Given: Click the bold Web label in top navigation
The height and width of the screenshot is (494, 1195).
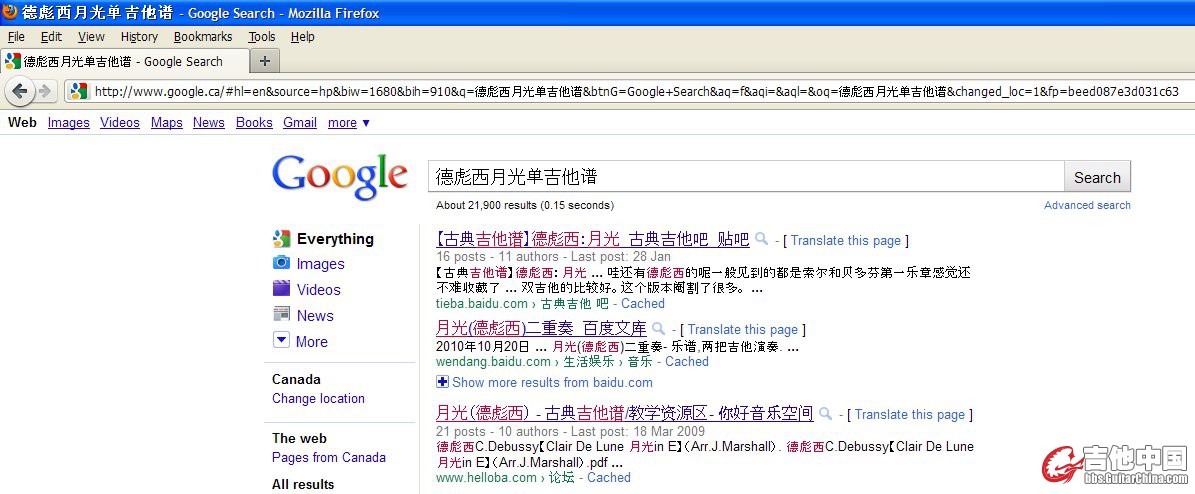Looking at the screenshot, I should (x=22, y=123).
